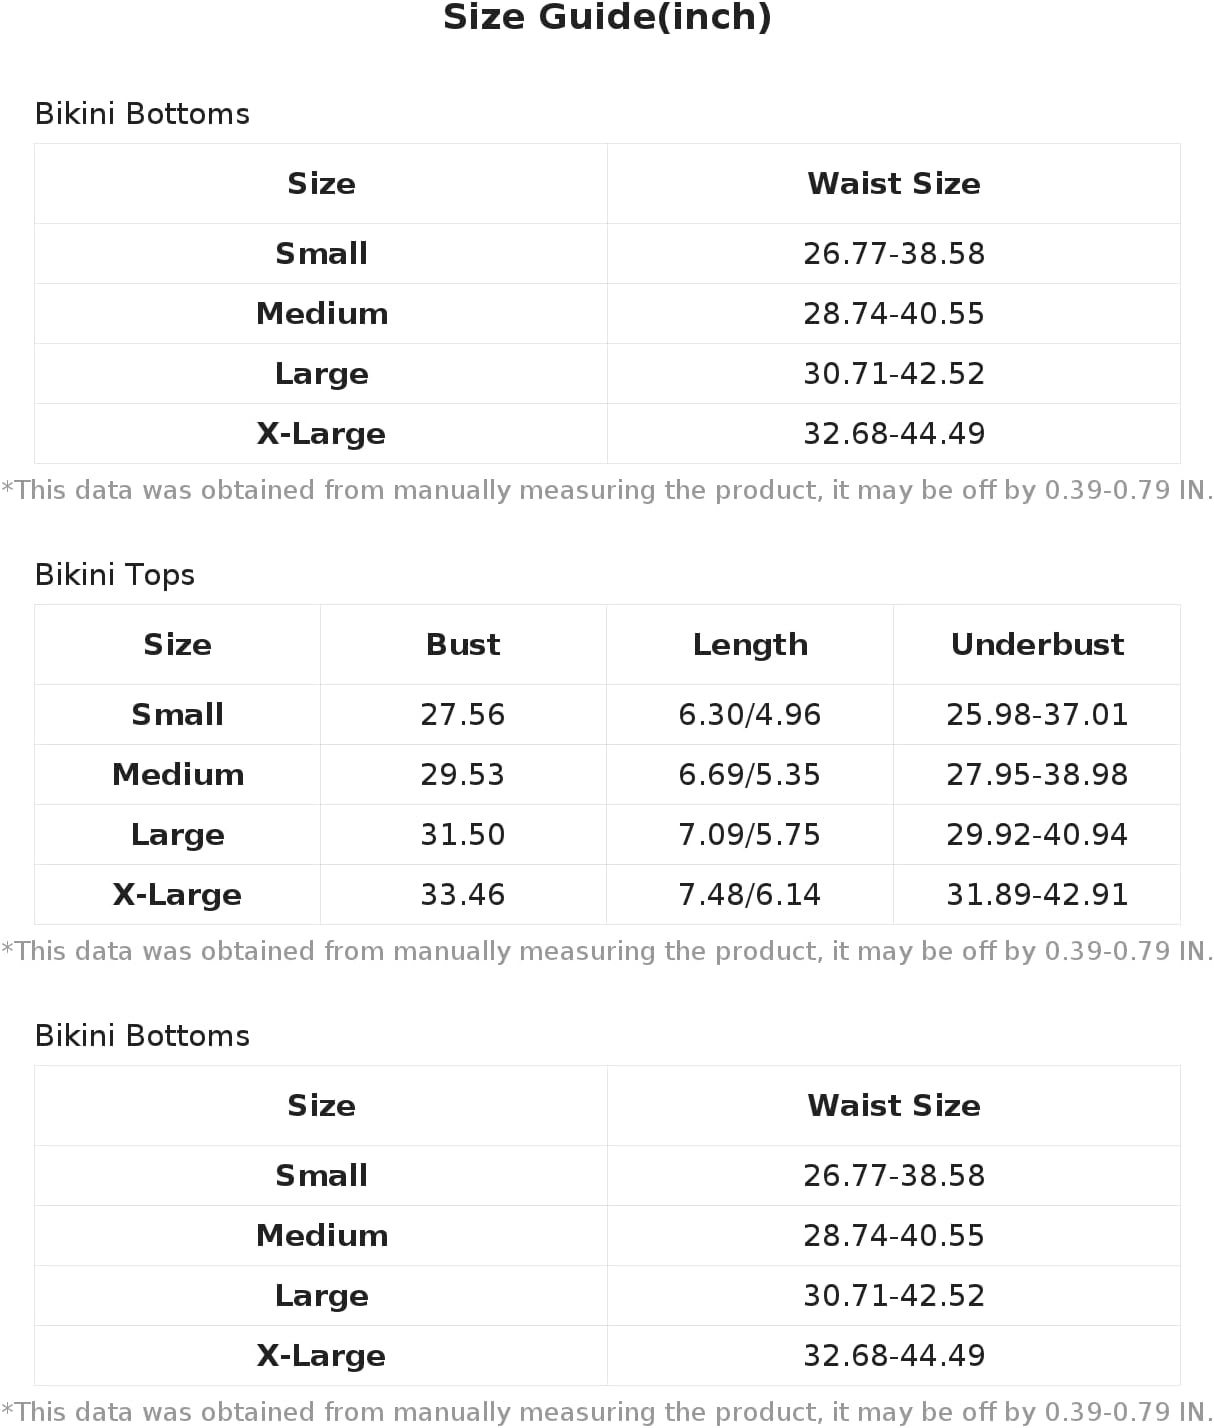This screenshot has width=1214, height=1428.
Task: Click the second Bikini Bottoms heading
Action: (x=142, y=1036)
